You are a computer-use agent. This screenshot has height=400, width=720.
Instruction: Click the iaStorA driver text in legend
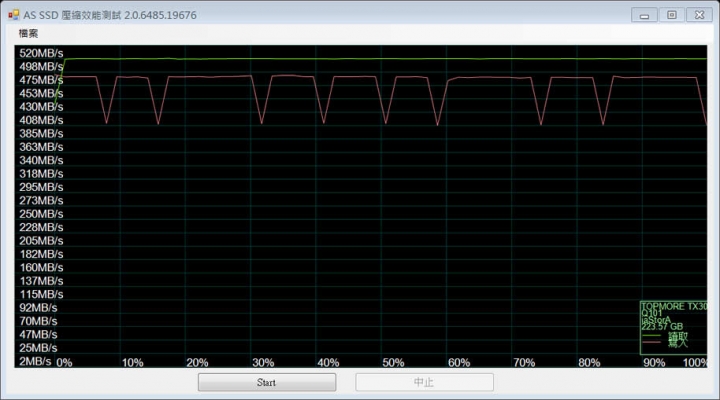click(x=656, y=320)
